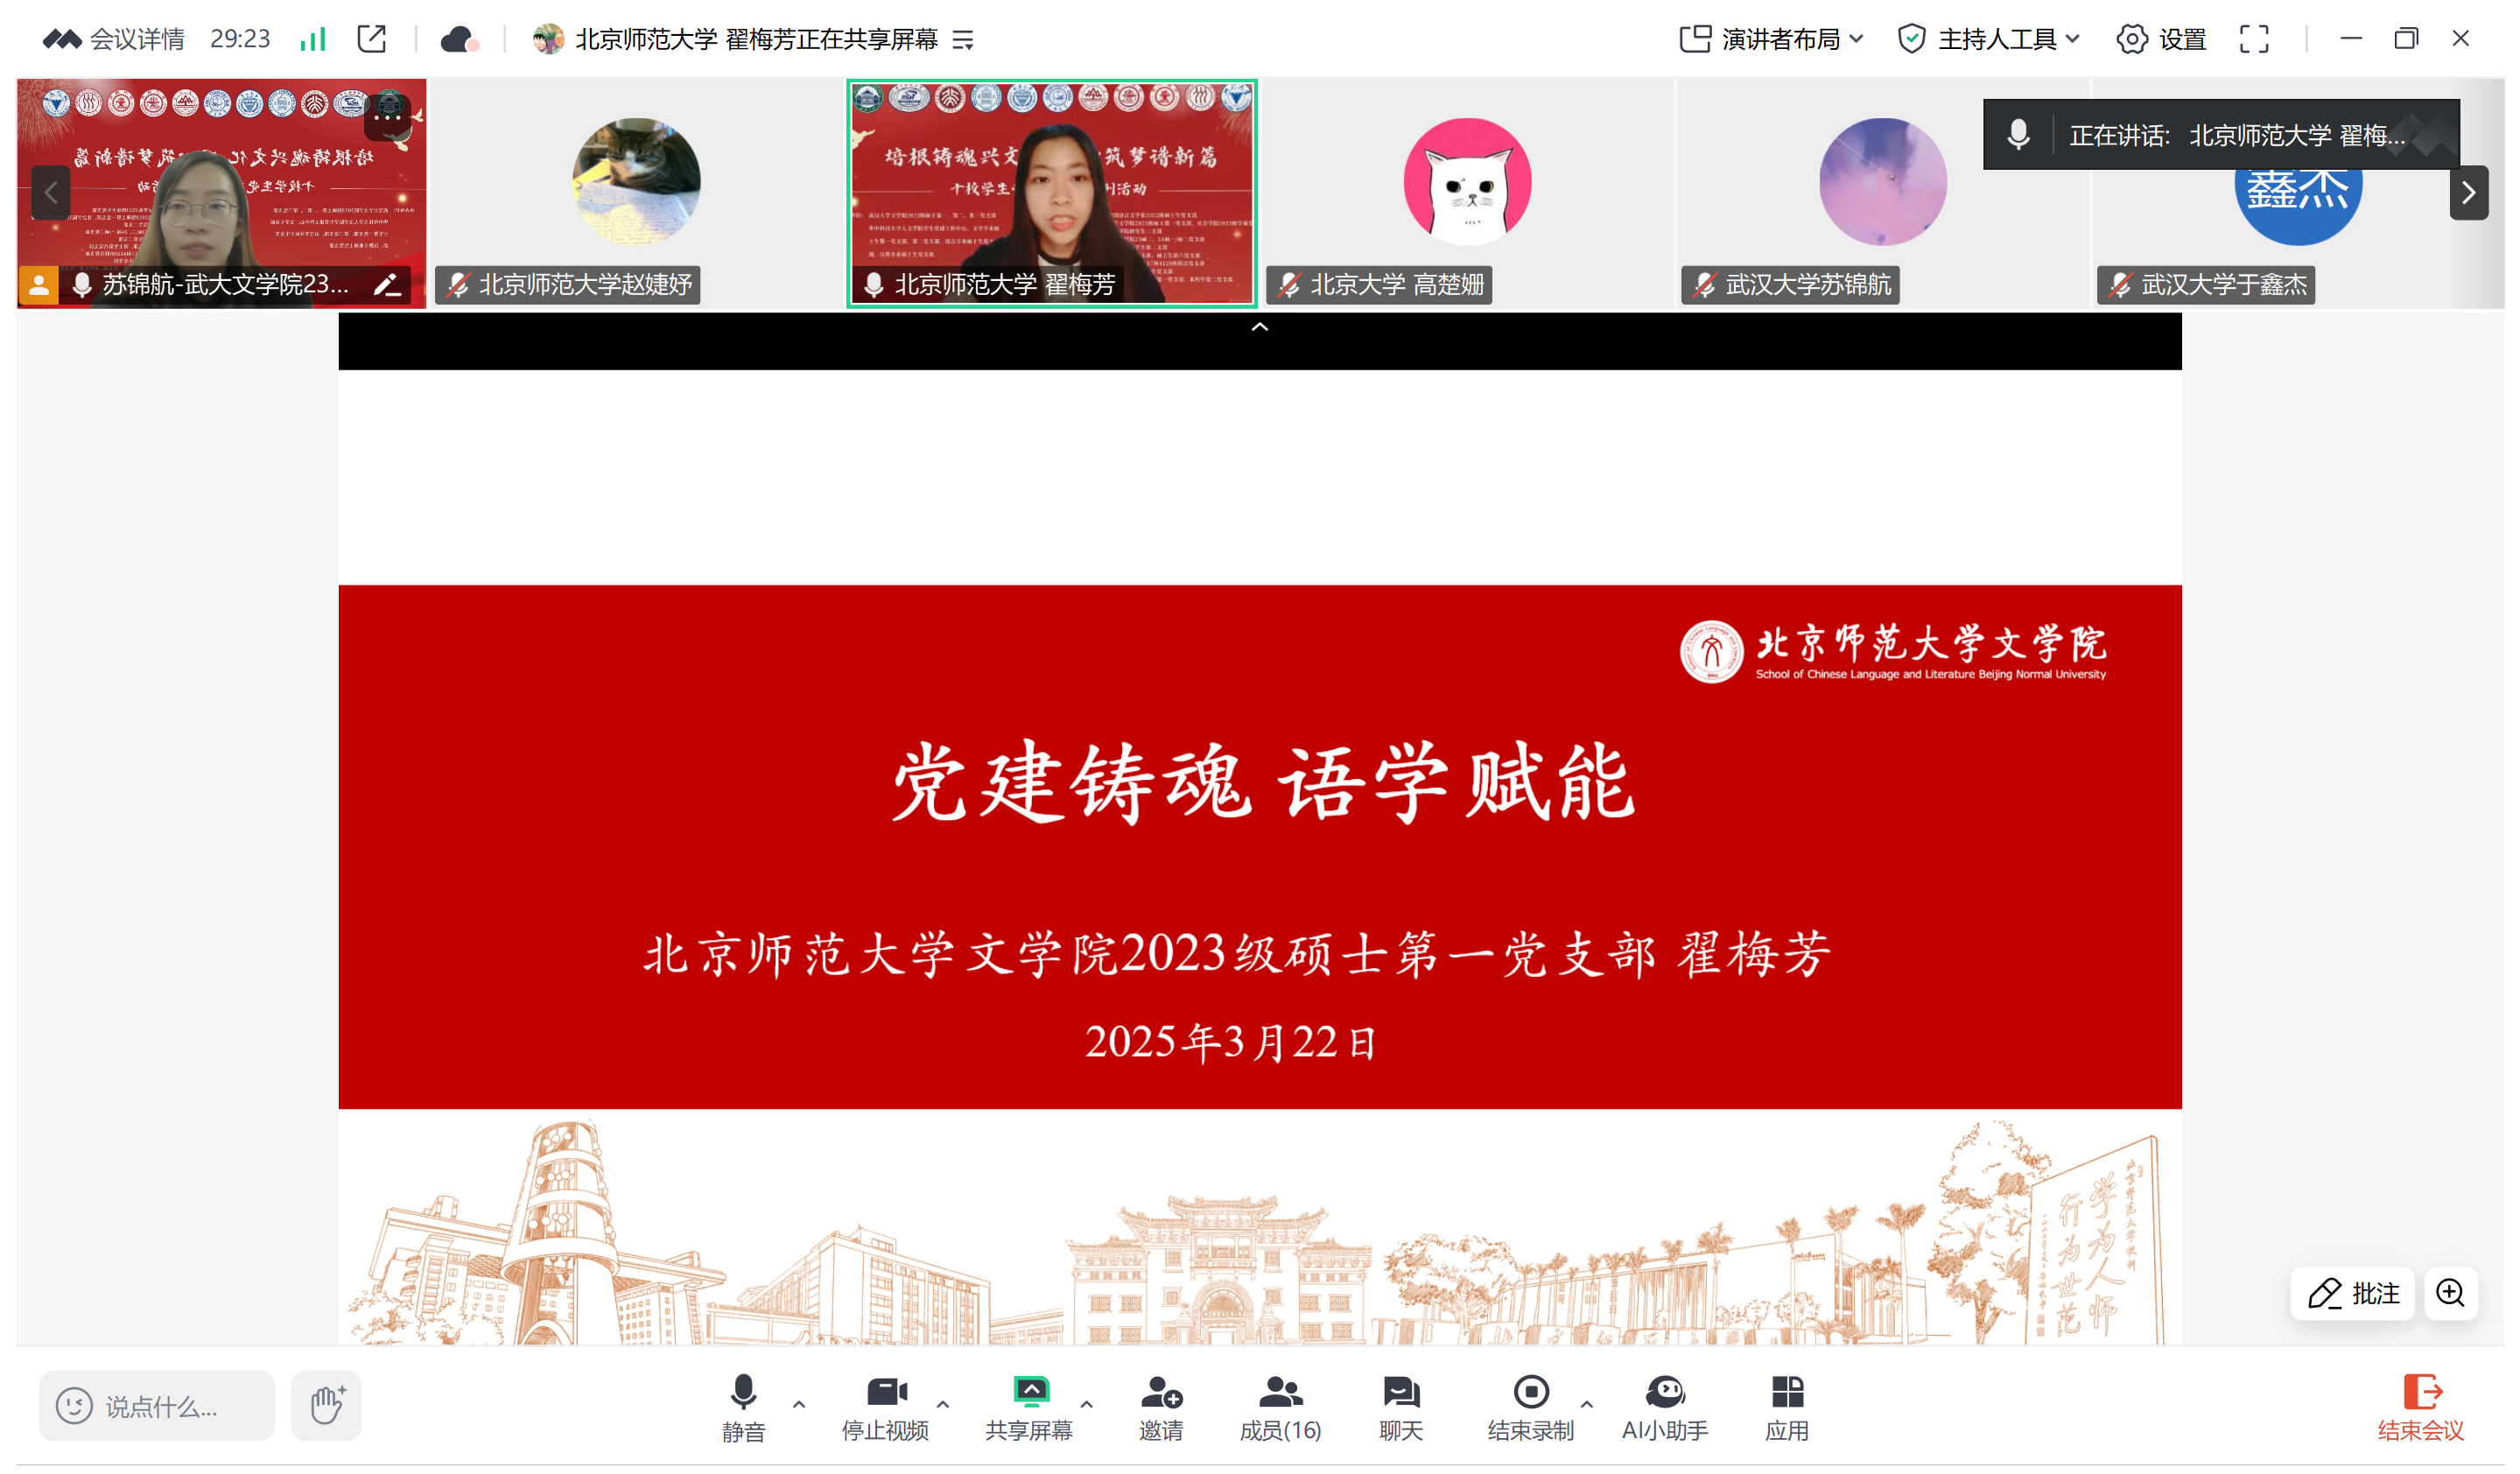Invite participants with the 邀请 button

1160,1404
